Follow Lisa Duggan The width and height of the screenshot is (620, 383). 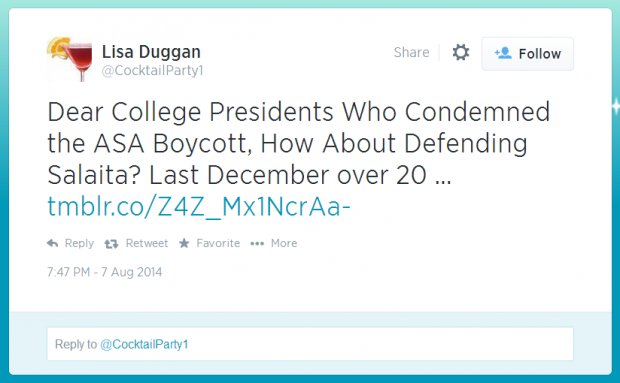click(x=527, y=54)
